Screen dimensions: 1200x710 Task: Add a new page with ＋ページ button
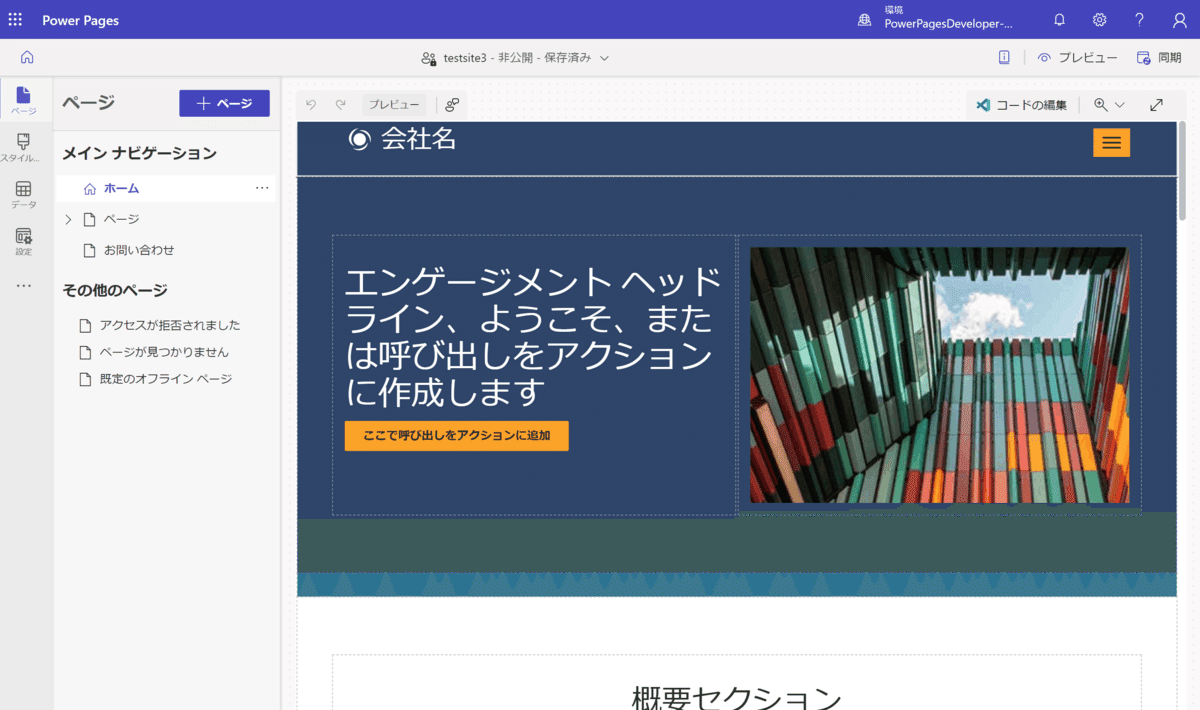coord(224,103)
